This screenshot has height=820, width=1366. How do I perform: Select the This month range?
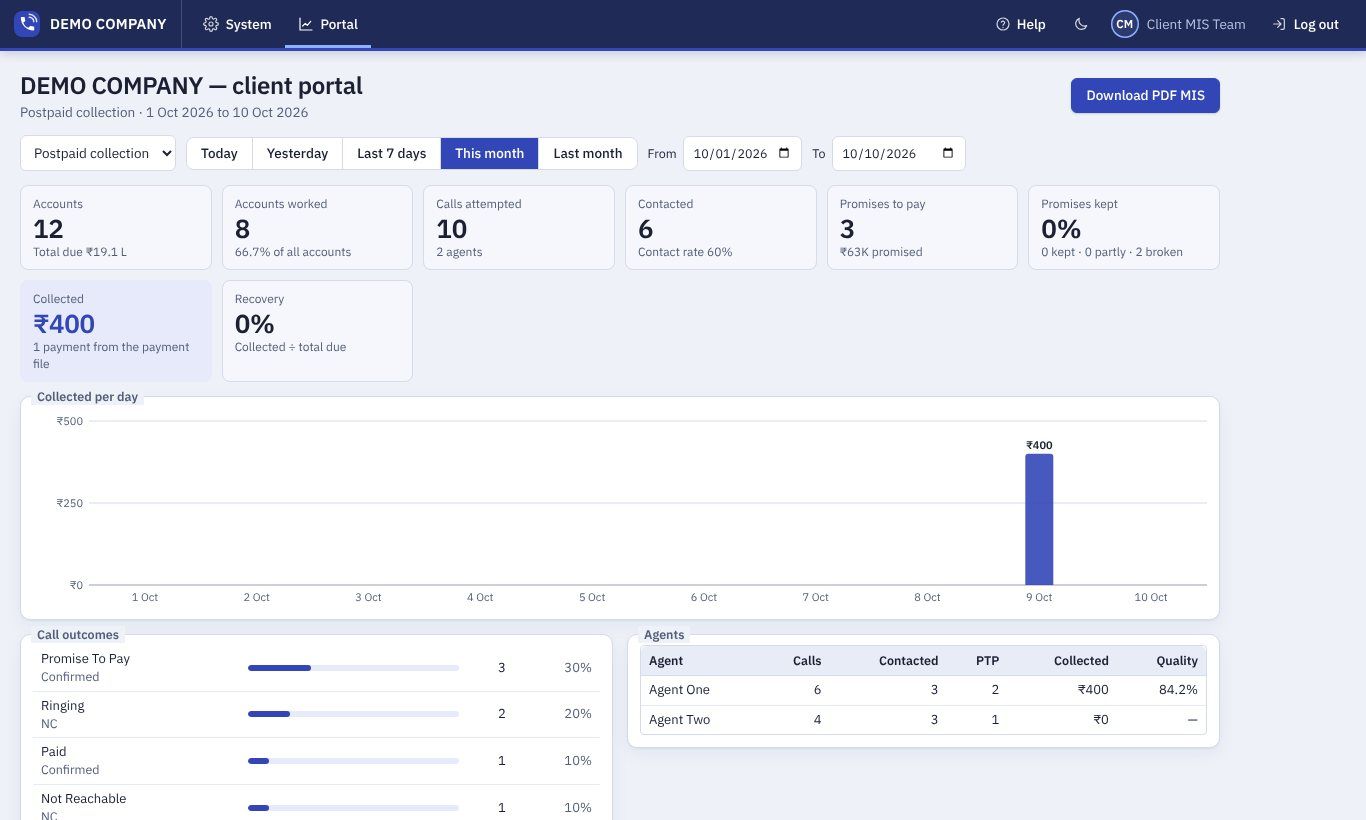(x=489, y=153)
